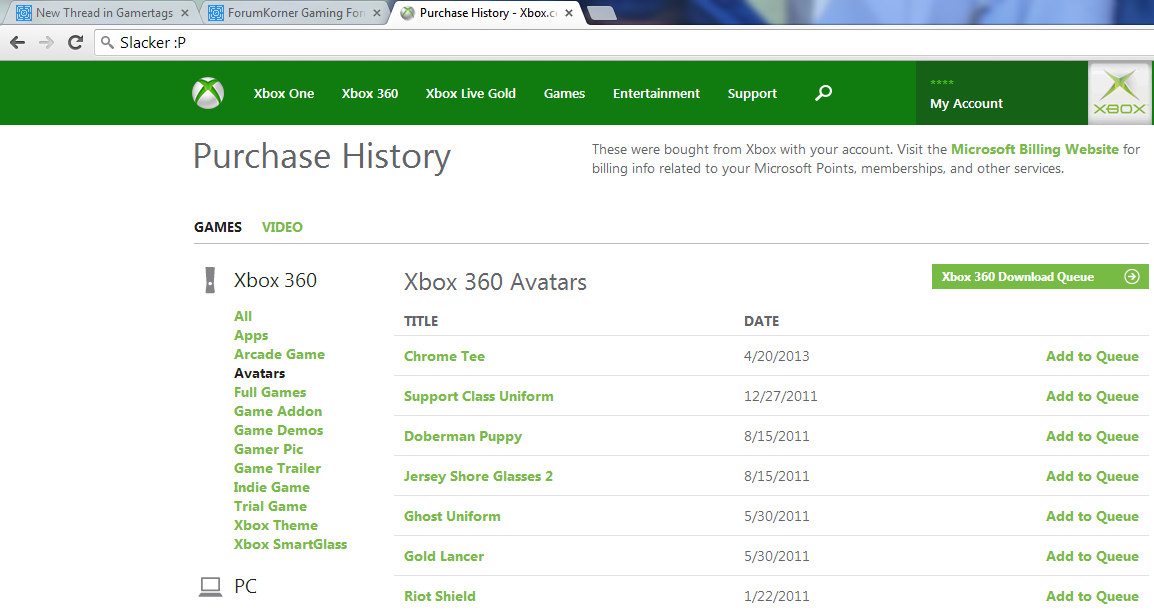Open the Entertainment navigation item
Screen dimensions: 1154x615
(656, 93)
